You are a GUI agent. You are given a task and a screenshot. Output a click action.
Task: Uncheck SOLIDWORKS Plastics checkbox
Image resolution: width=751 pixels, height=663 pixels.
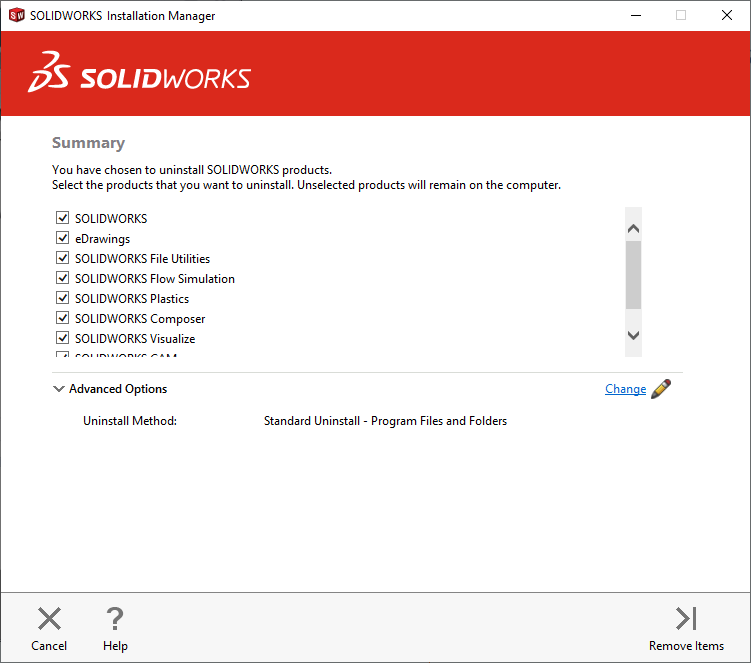tap(62, 298)
